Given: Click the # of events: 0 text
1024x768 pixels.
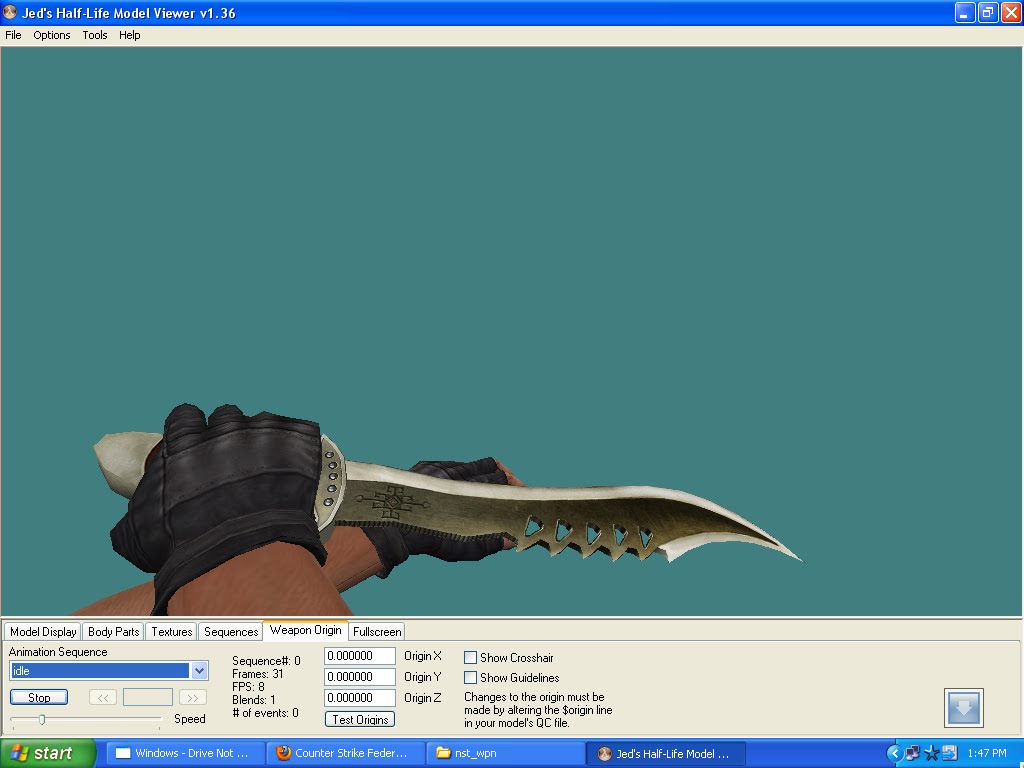Looking at the screenshot, I should 265,713.
